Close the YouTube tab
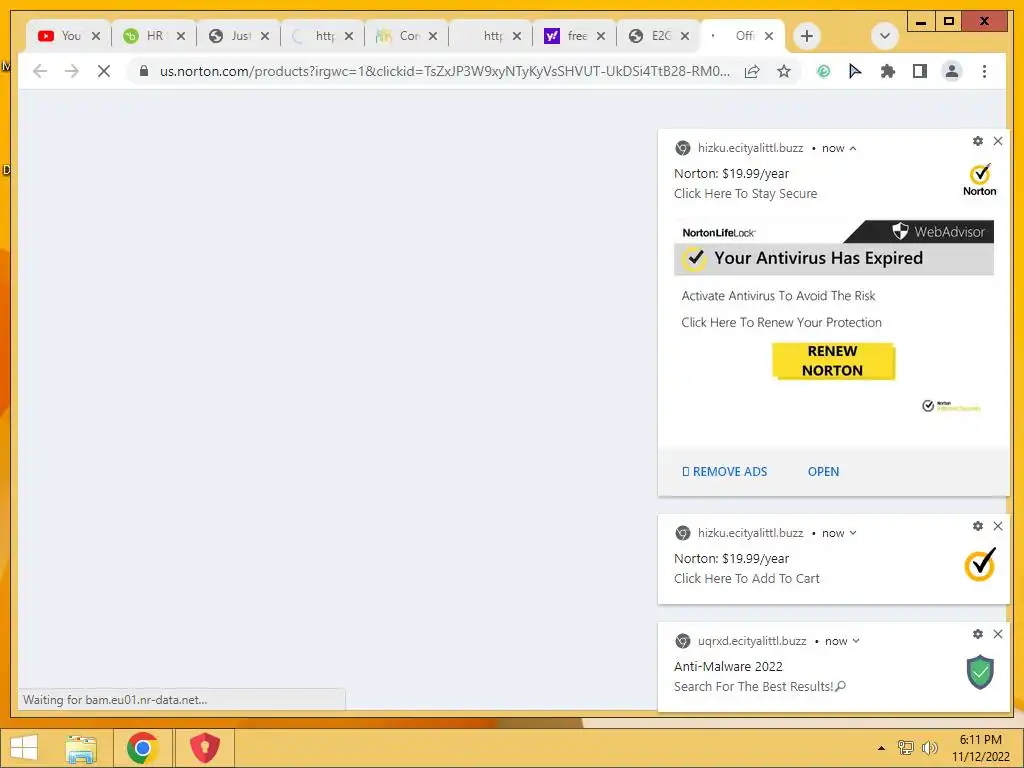Image resolution: width=1024 pixels, height=768 pixels. click(96, 36)
